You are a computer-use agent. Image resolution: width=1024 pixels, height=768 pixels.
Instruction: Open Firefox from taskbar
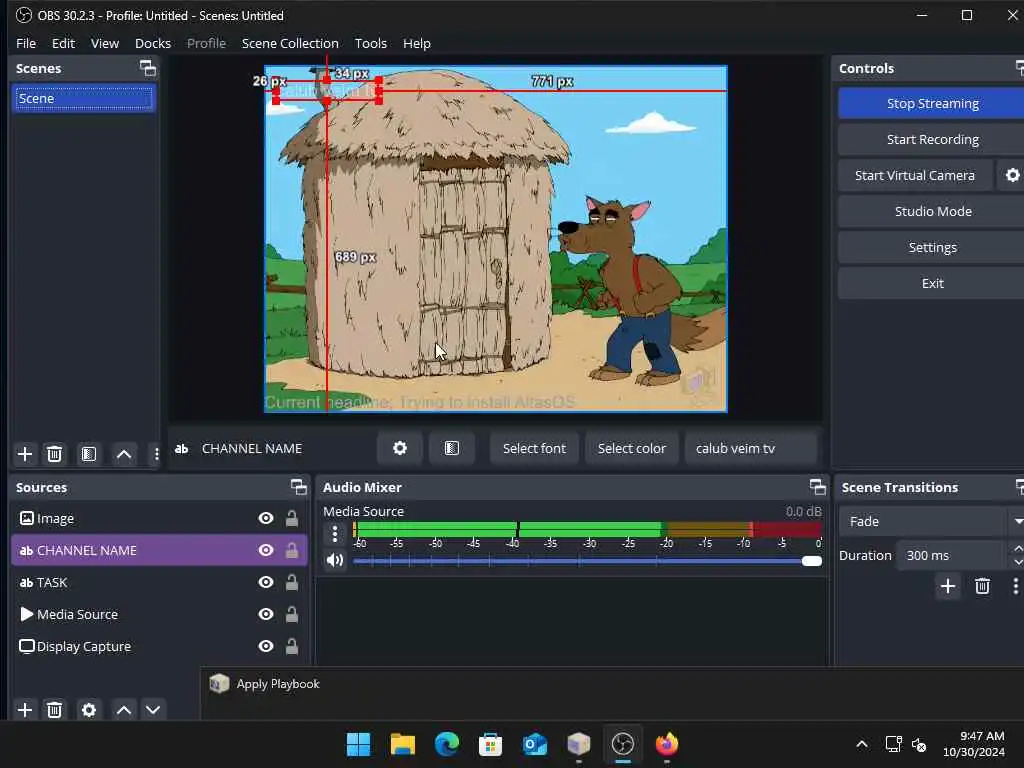667,744
